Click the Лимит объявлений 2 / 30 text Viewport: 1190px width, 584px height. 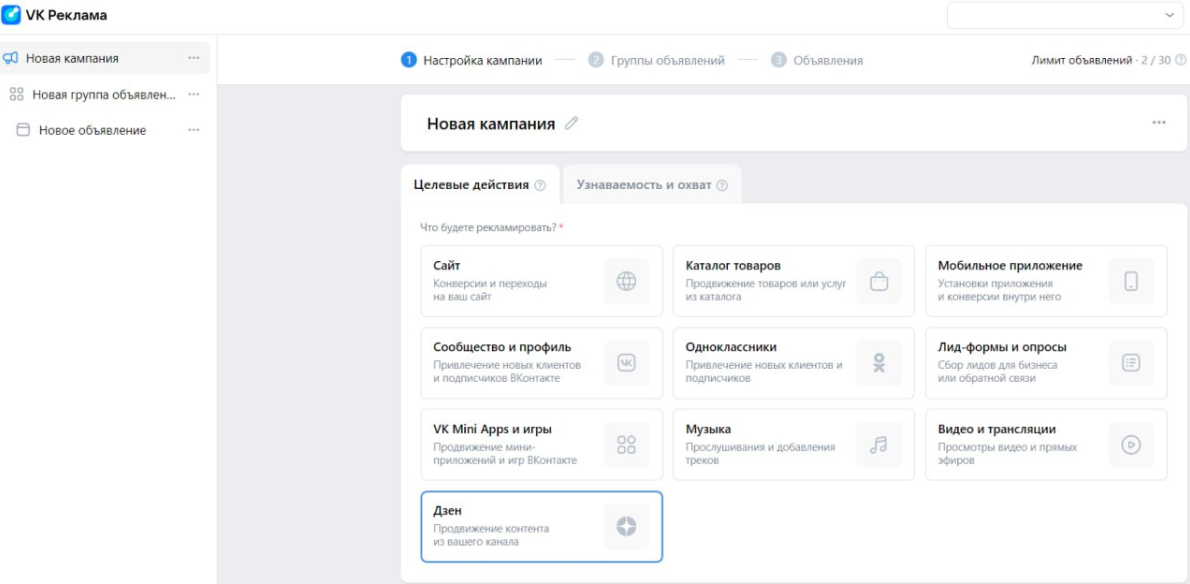tap(1101, 60)
